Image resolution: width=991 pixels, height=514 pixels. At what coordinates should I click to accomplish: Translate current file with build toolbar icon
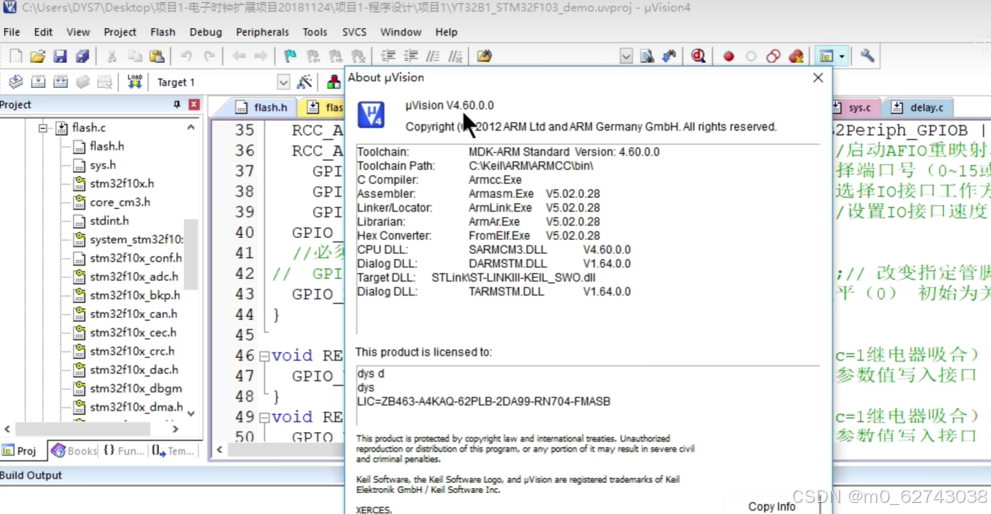tap(16, 82)
